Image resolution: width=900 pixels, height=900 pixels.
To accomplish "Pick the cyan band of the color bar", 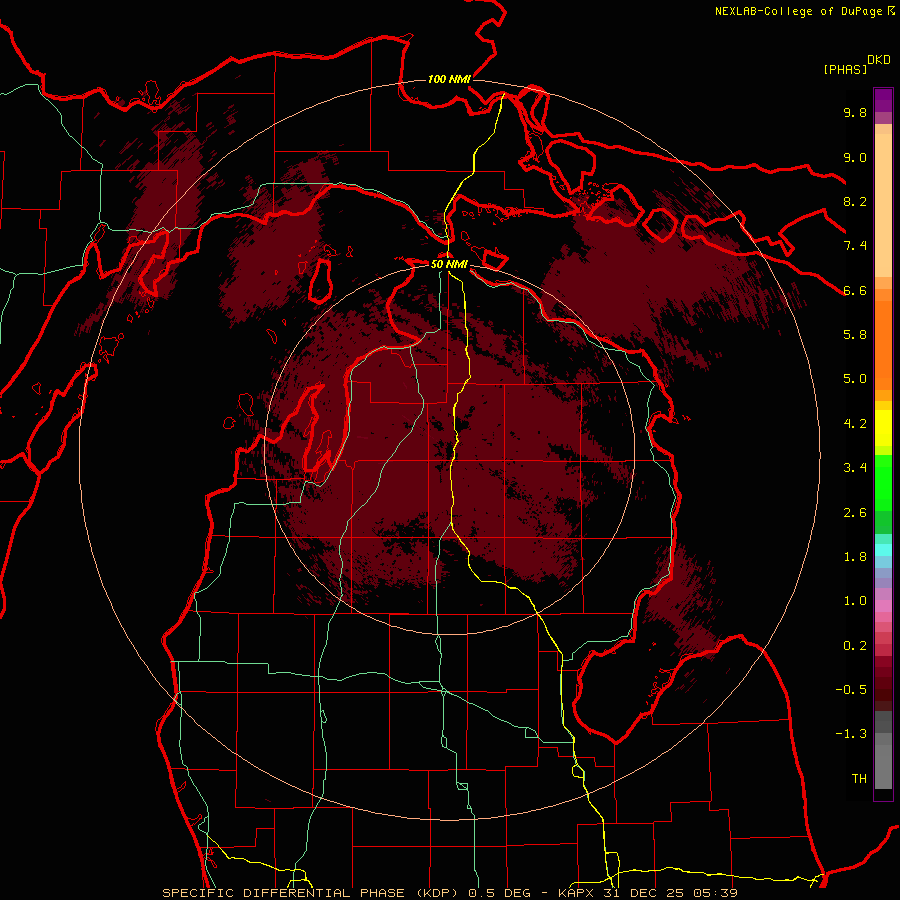I will tap(883, 550).
